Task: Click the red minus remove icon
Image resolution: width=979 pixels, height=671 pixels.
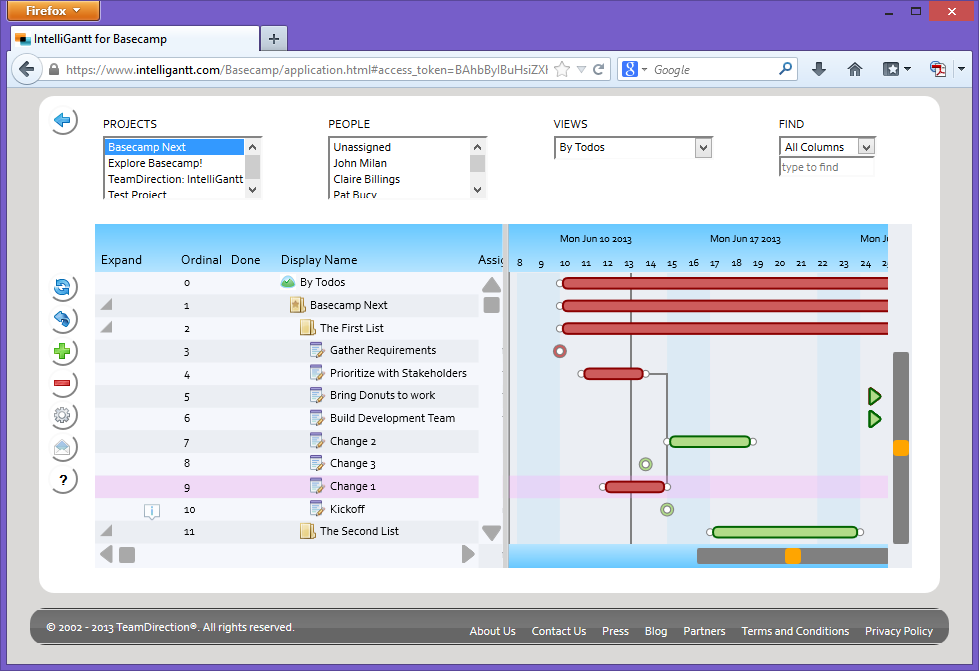Action: 62,383
